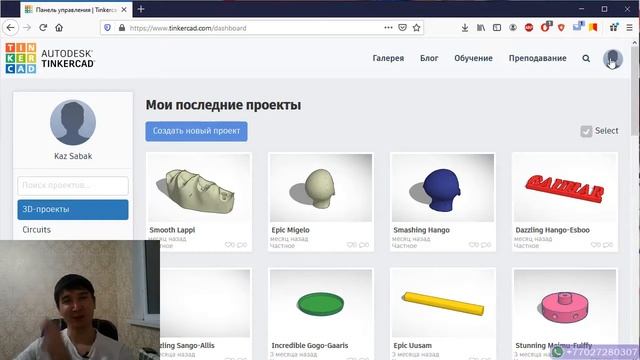Click the Incredible Gogo-Gaaris project title
Image resolution: width=640 pixels, height=360 pixels.
(x=310, y=345)
